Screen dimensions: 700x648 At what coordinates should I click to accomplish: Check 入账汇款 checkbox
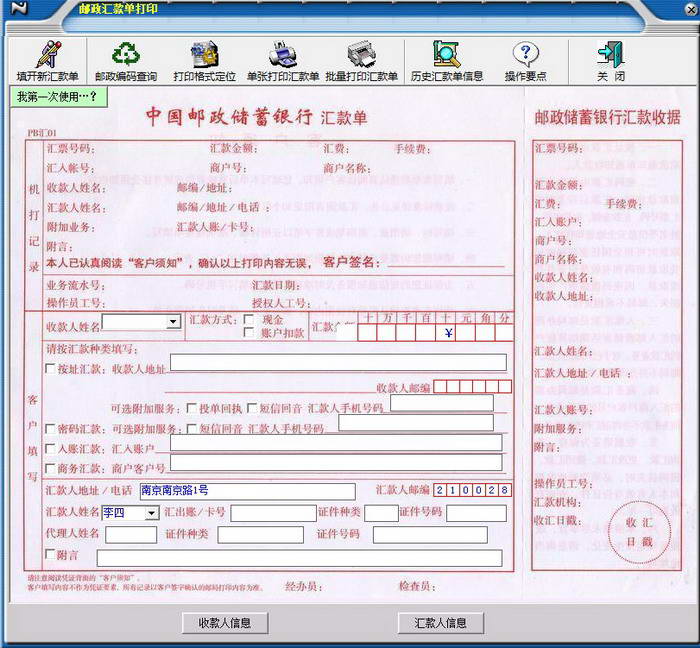[50, 449]
